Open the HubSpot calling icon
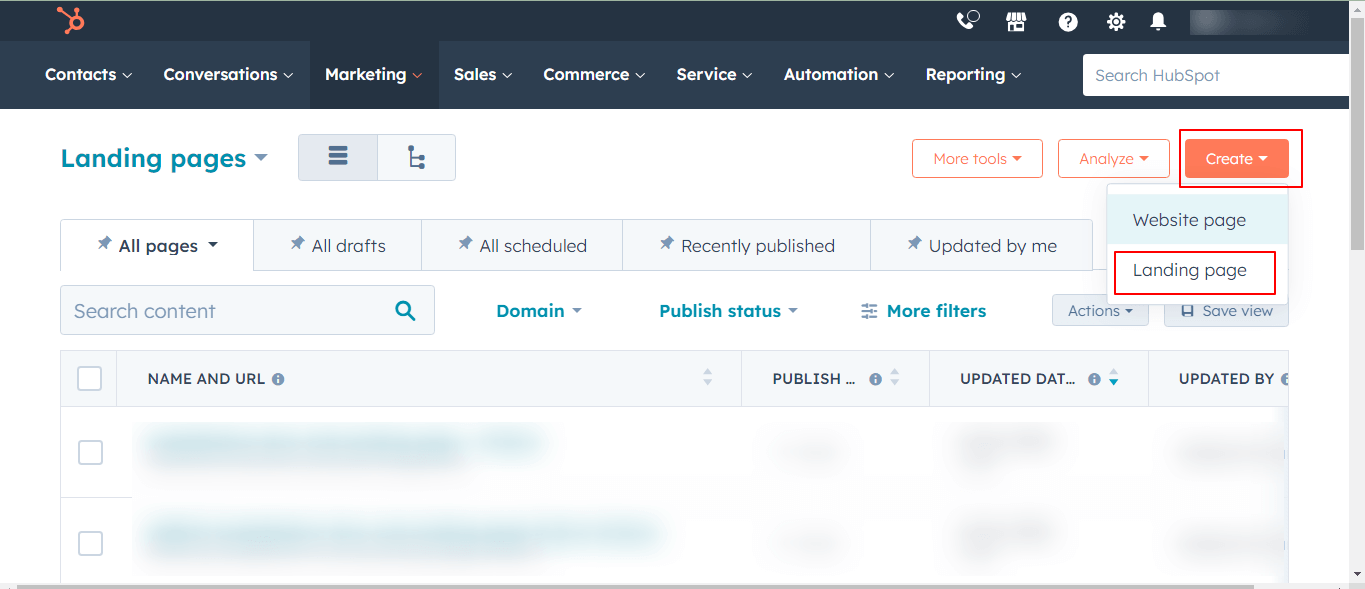 pos(967,20)
